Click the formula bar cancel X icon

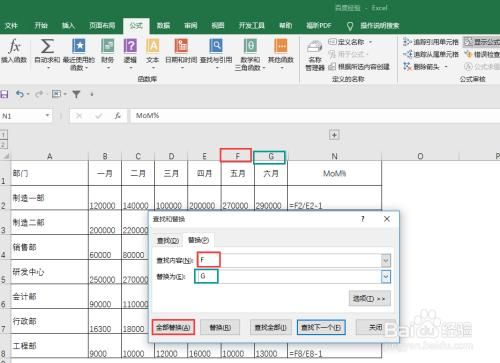(79, 116)
